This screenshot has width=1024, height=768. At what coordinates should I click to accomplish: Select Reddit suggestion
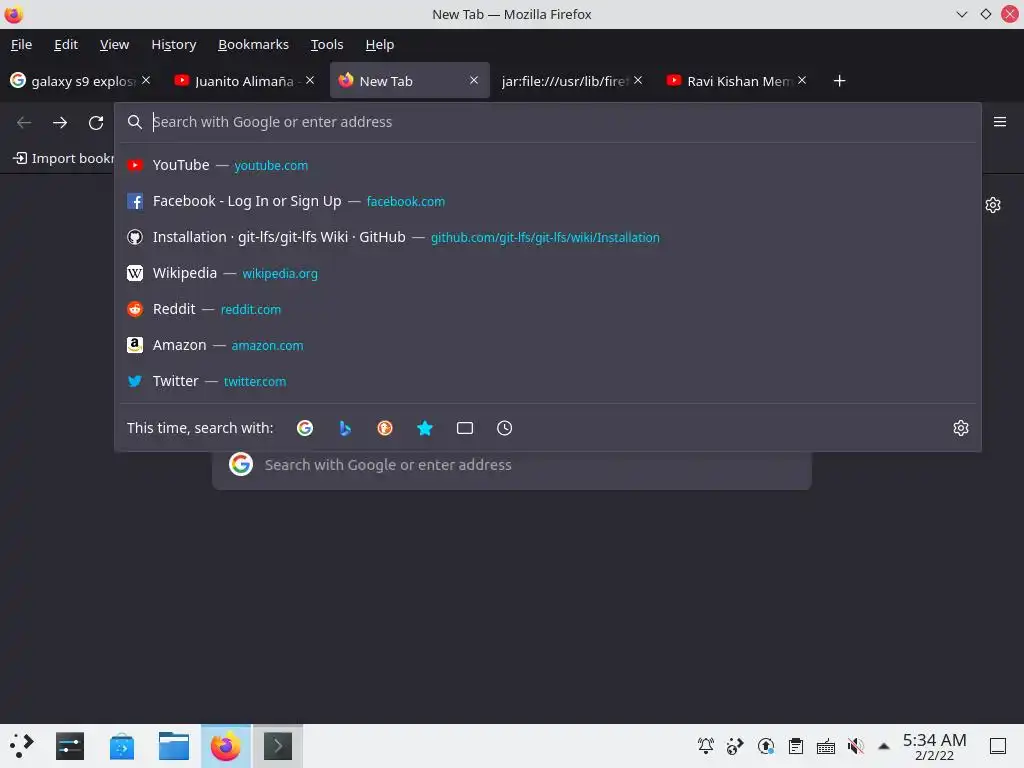[x=548, y=309]
